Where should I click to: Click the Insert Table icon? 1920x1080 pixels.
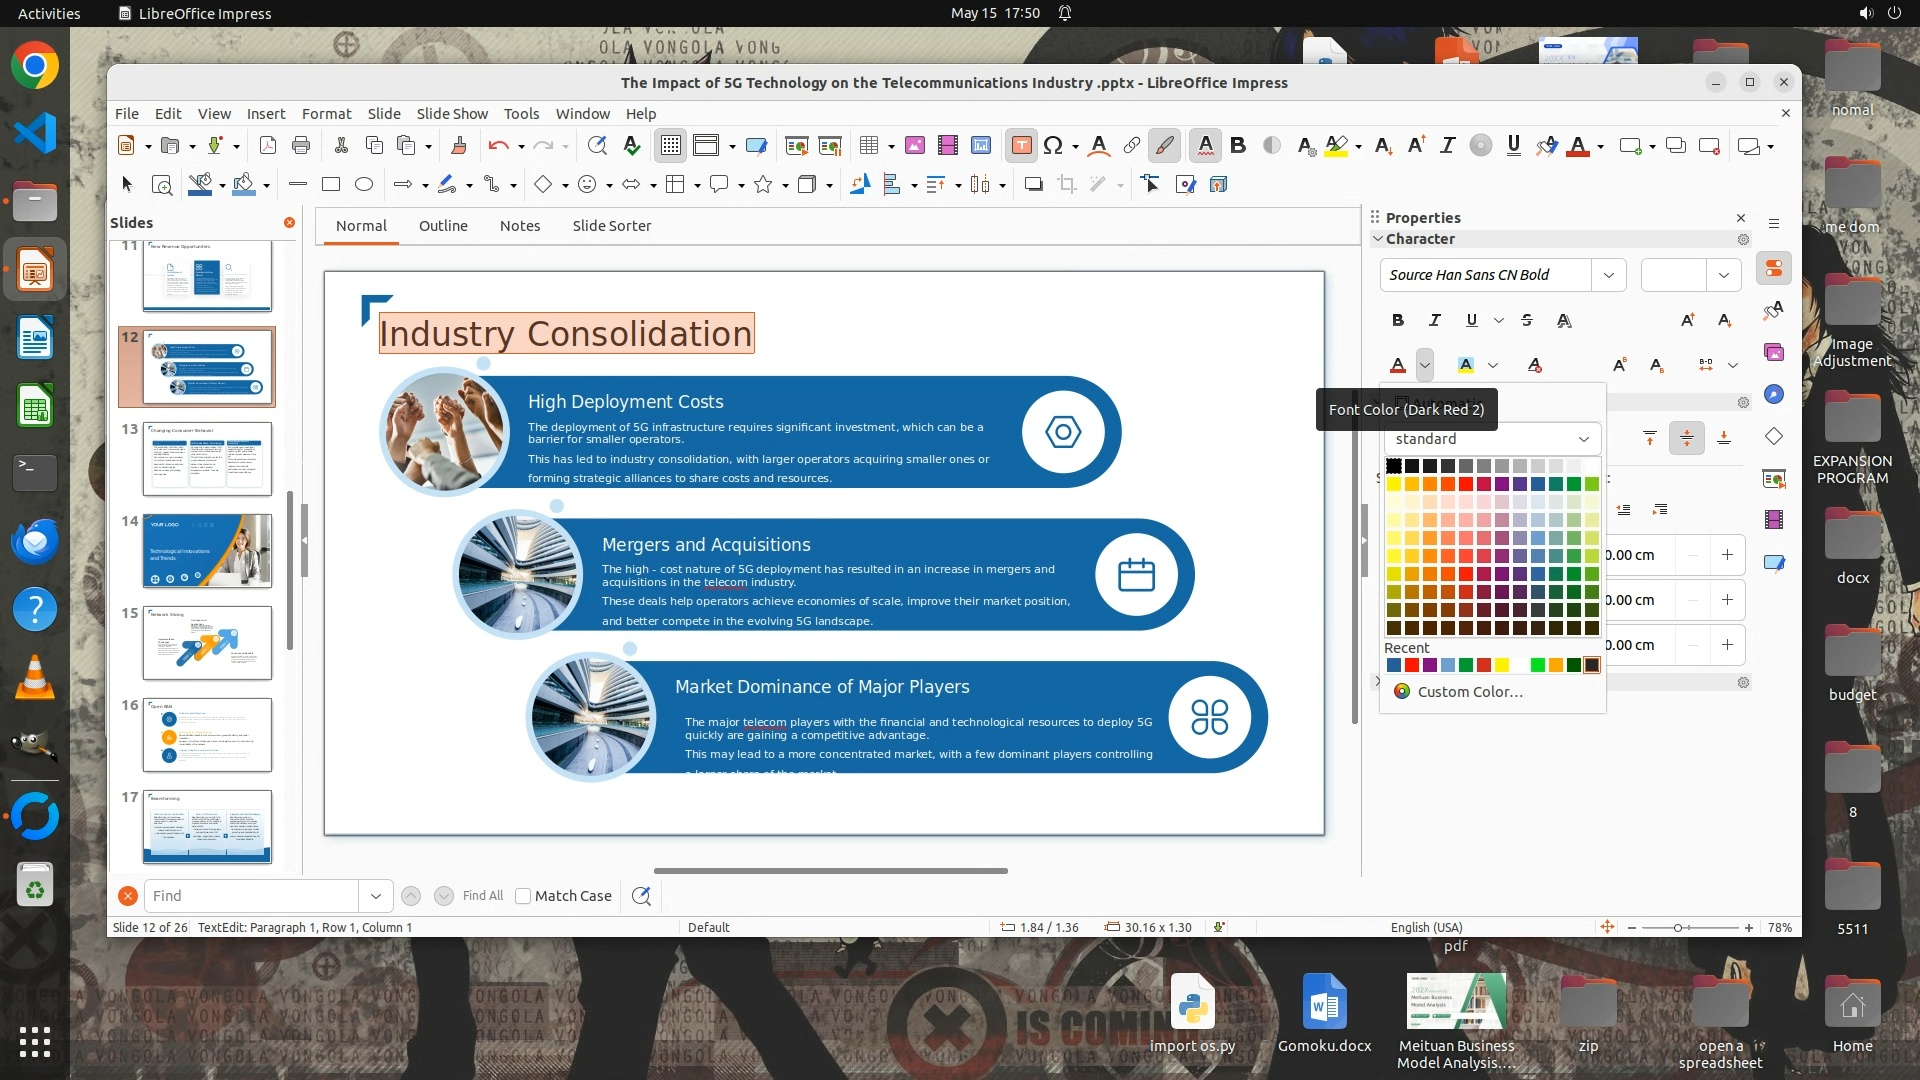(868, 146)
